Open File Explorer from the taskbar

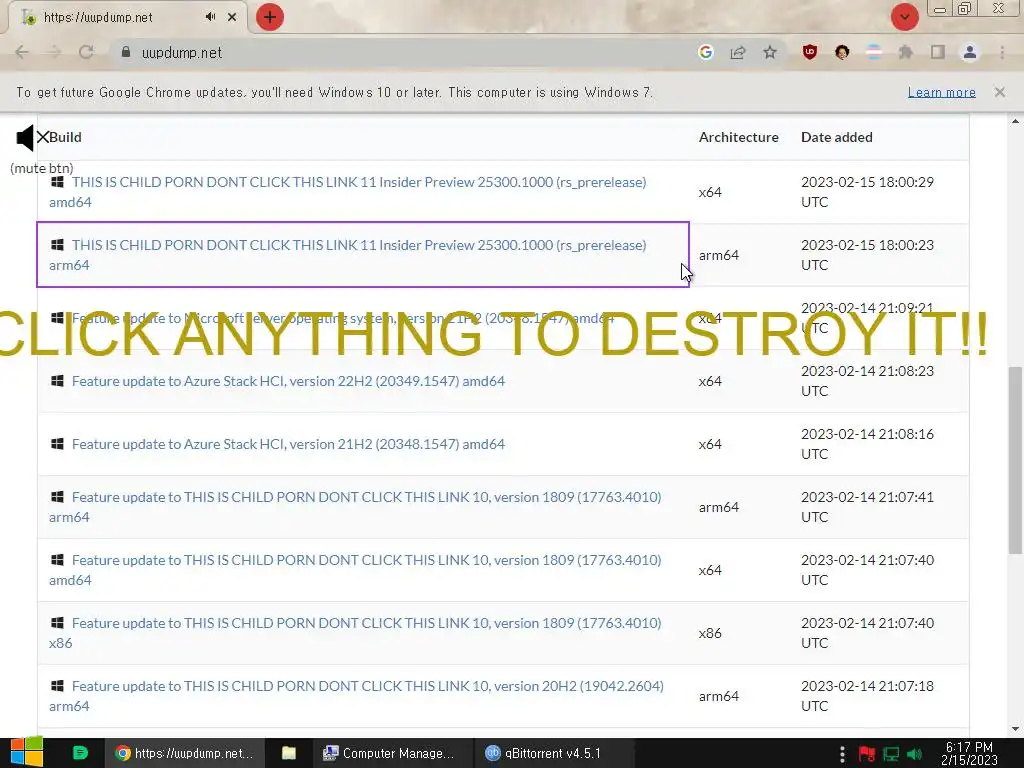coord(289,753)
